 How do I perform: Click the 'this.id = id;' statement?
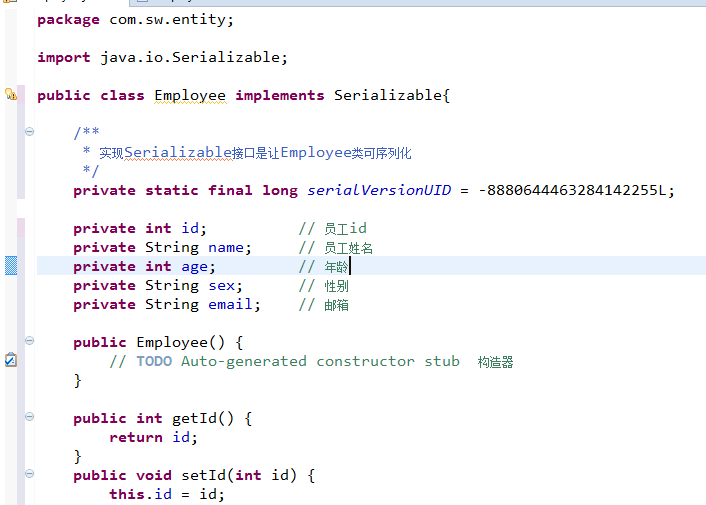coord(167,495)
